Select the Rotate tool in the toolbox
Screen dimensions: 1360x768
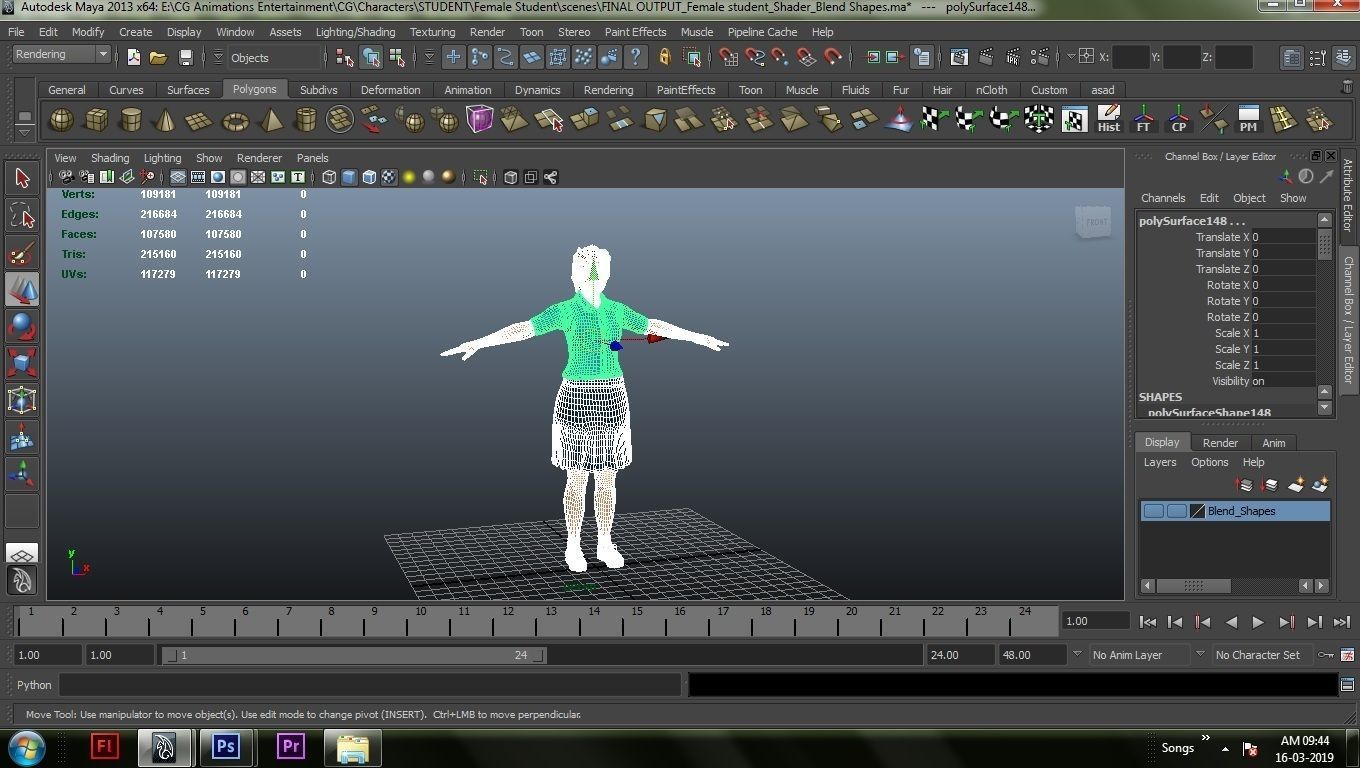coord(22,327)
